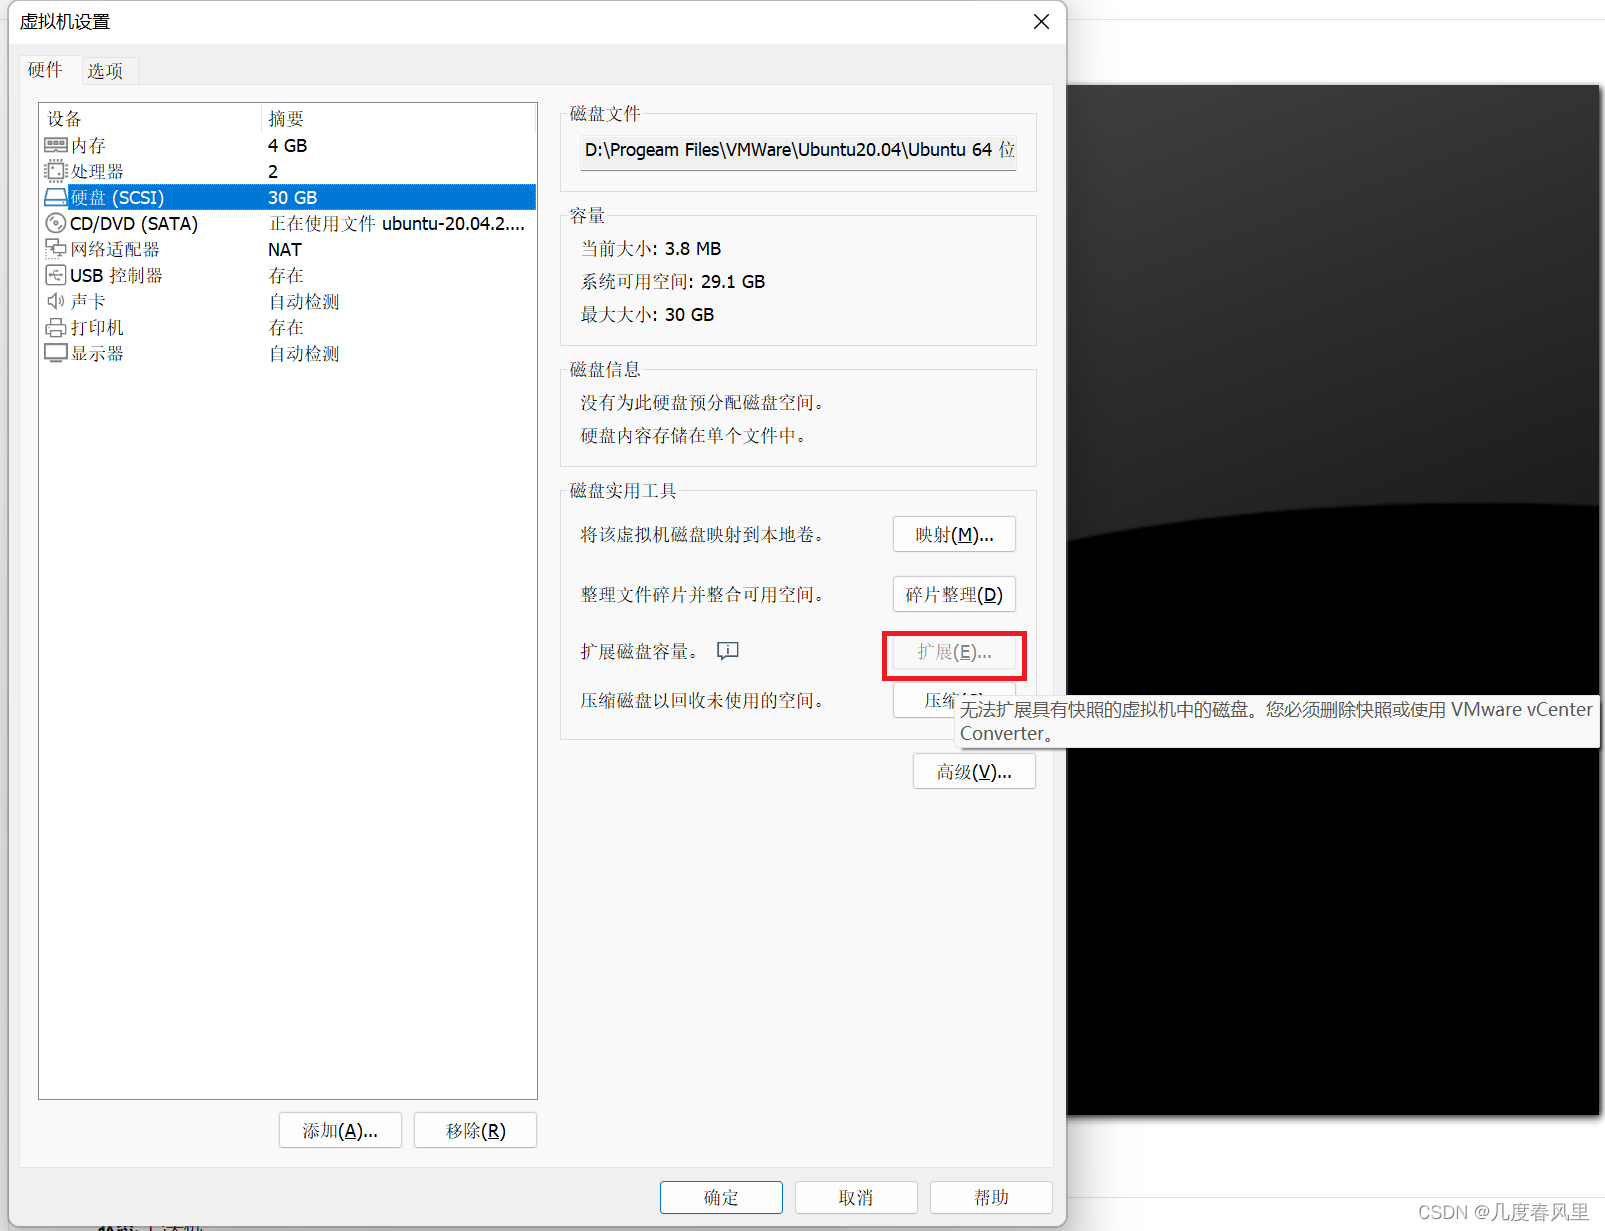This screenshot has height=1231, width=1605.
Task: Click the USB 控制器 device name
Action: tap(116, 276)
